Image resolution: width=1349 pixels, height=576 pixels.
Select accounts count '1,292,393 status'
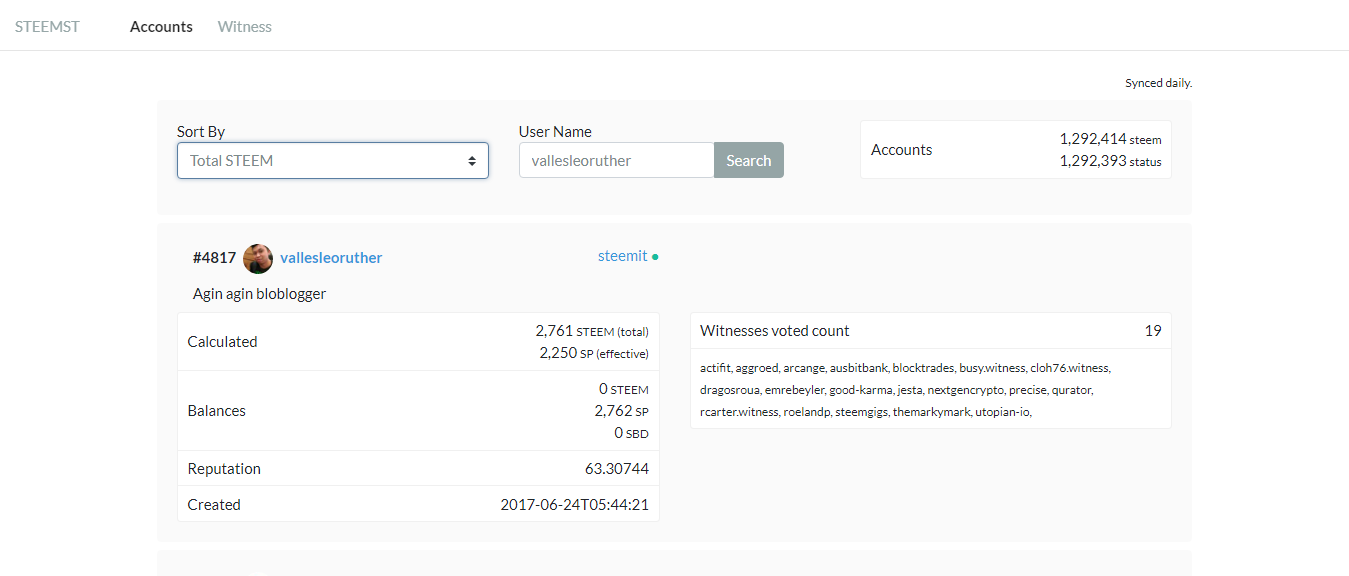pos(1110,160)
